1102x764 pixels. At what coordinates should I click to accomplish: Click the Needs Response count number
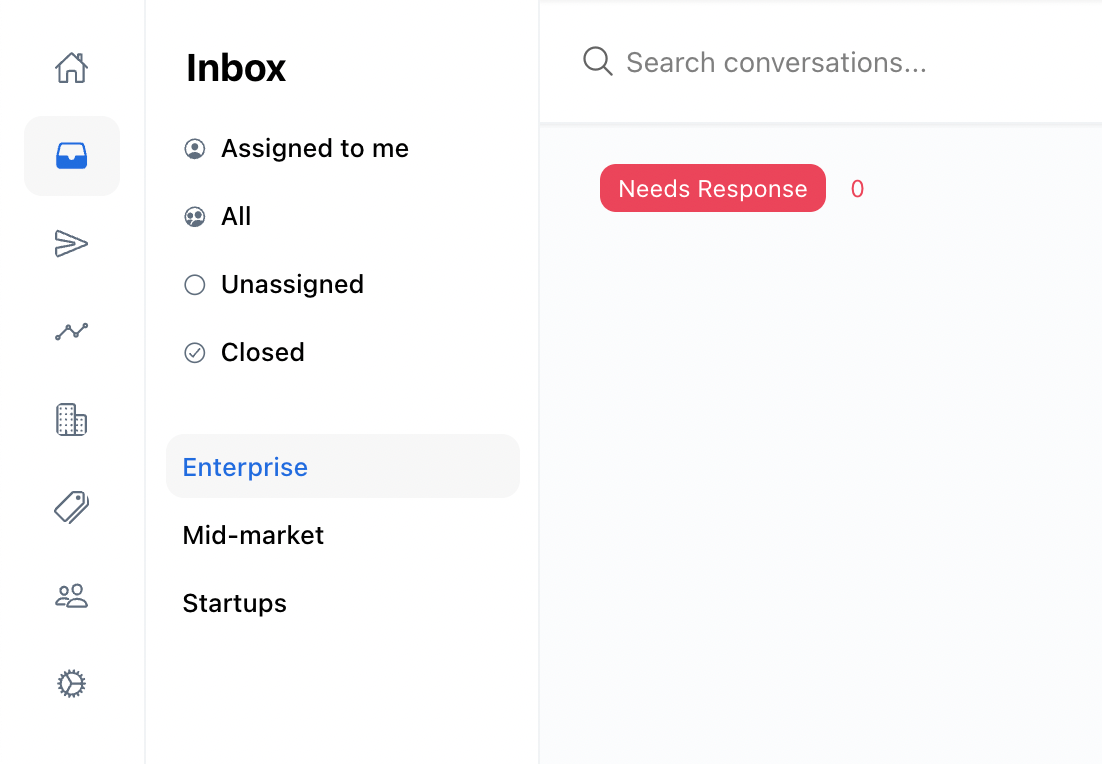857,189
